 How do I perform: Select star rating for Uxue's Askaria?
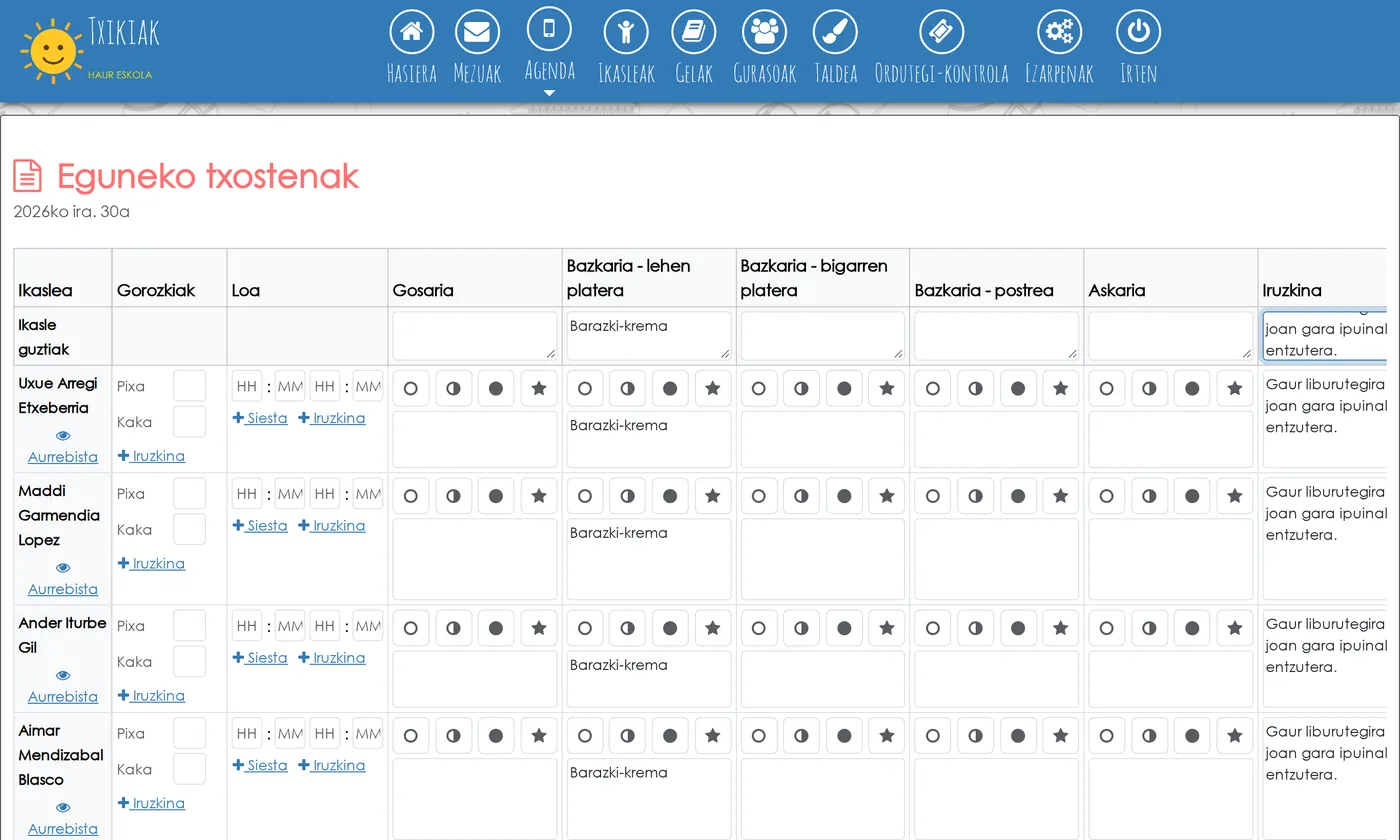pos(1235,388)
